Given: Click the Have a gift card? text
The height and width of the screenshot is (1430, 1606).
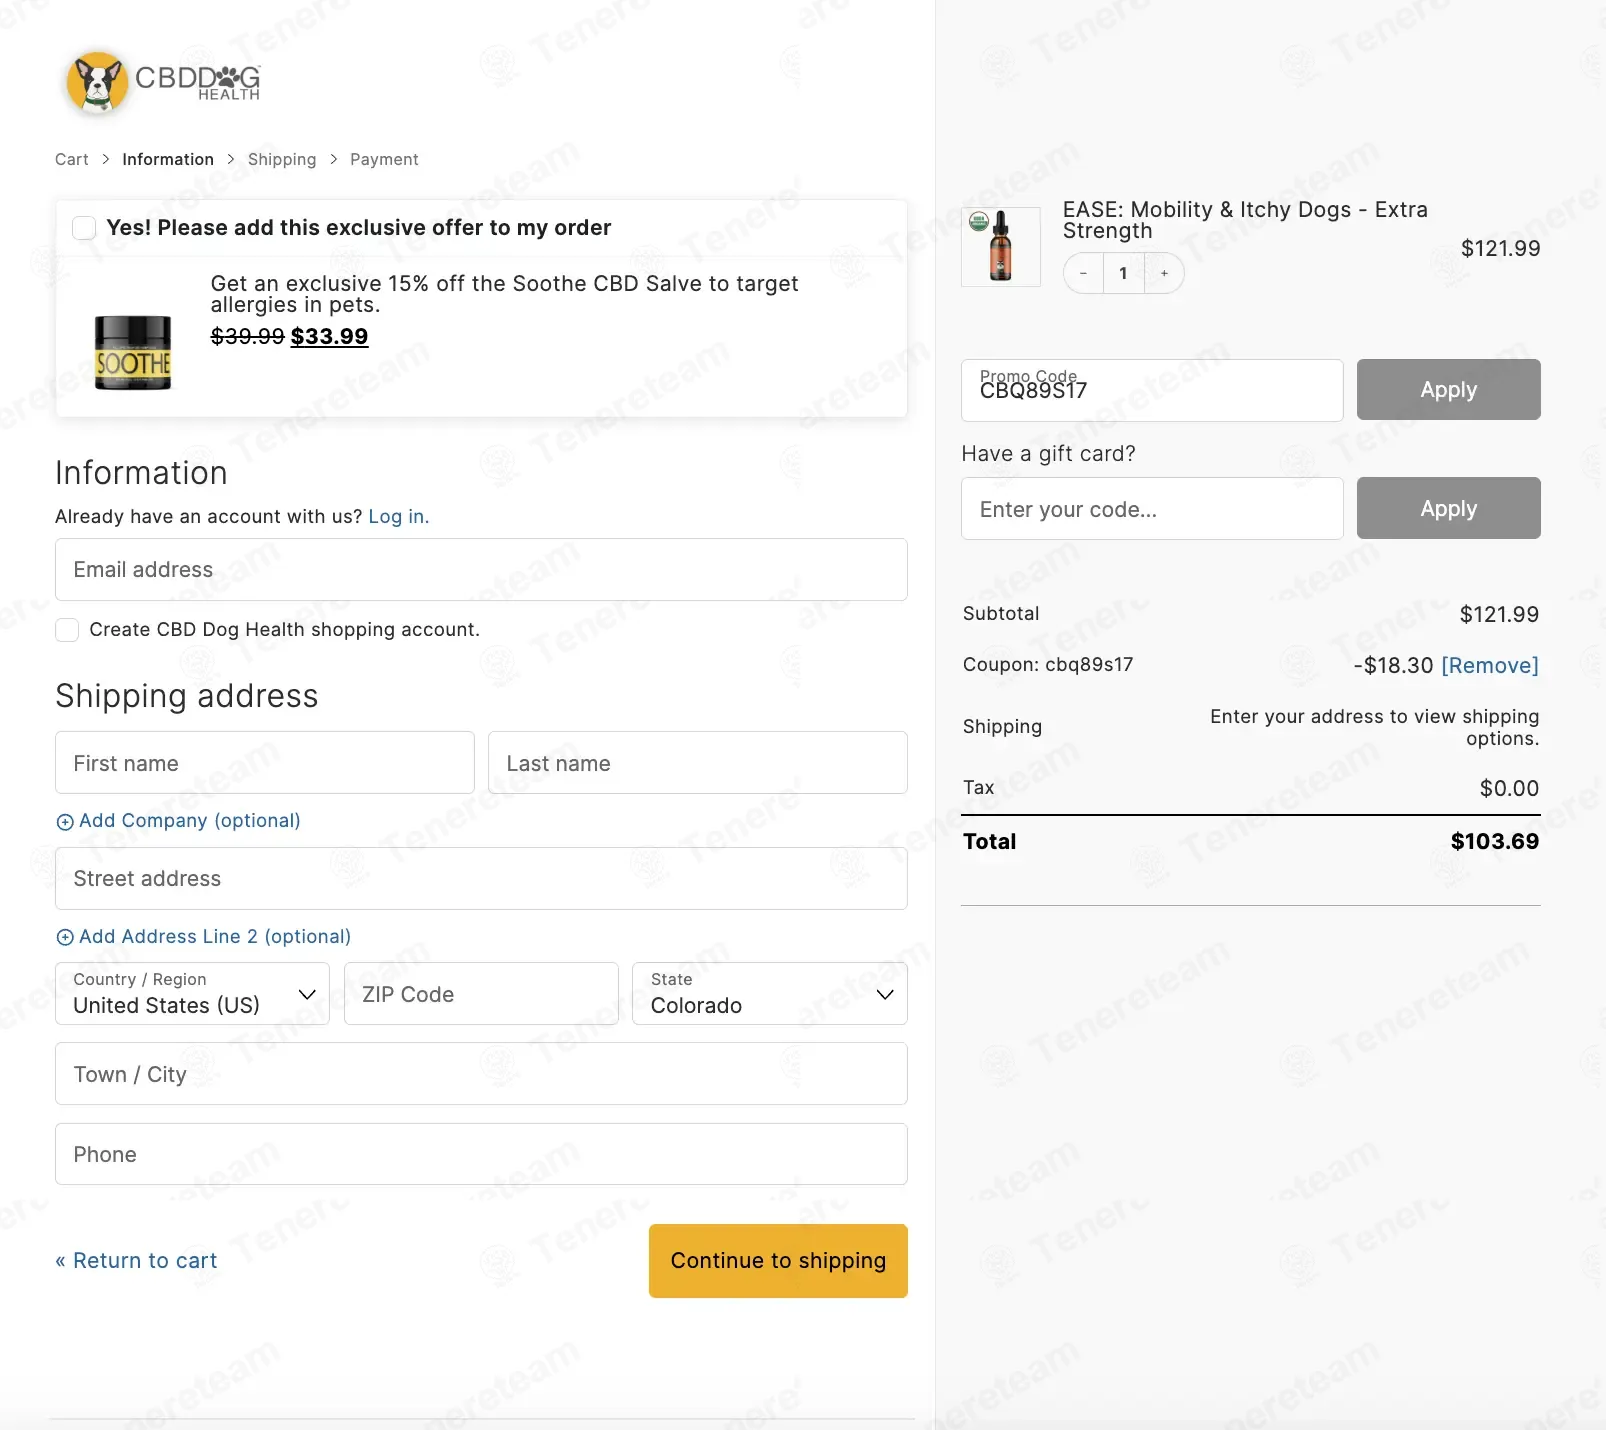Looking at the screenshot, I should point(1049,454).
